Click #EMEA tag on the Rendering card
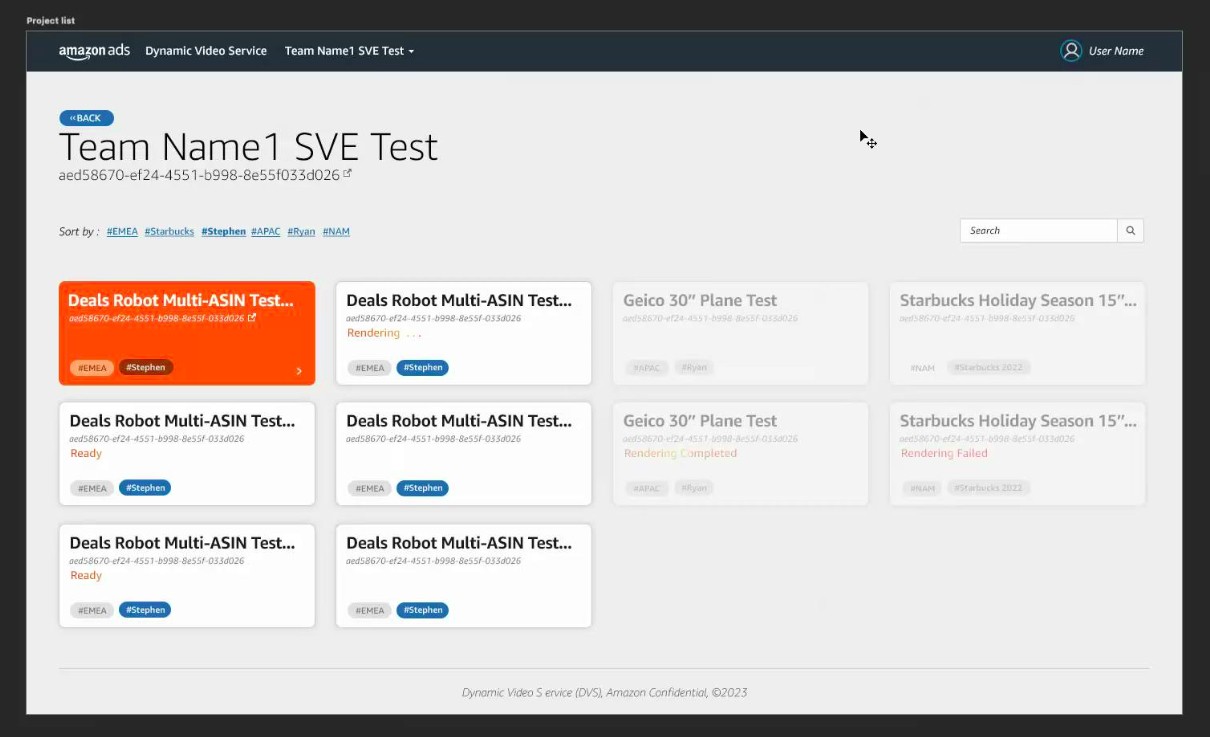The width and height of the screenshot is (1210, 737). 370,368
